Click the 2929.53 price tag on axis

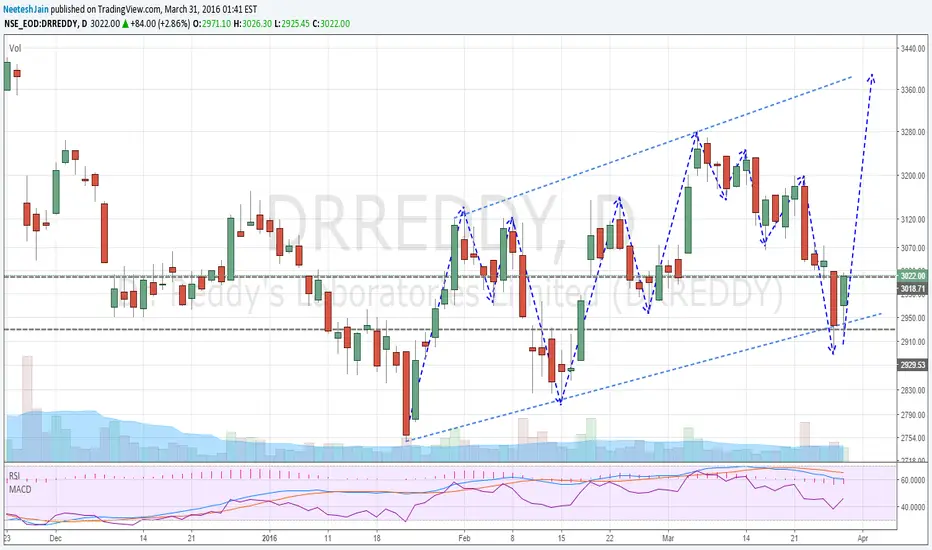pos(912,364)
